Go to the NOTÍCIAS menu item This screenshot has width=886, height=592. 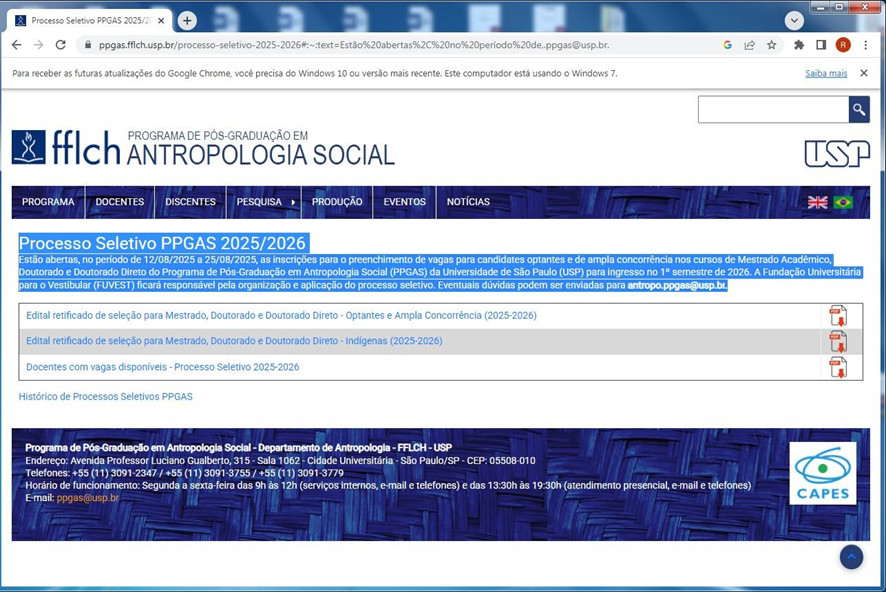pyautogui.click(x=468, y=202)
